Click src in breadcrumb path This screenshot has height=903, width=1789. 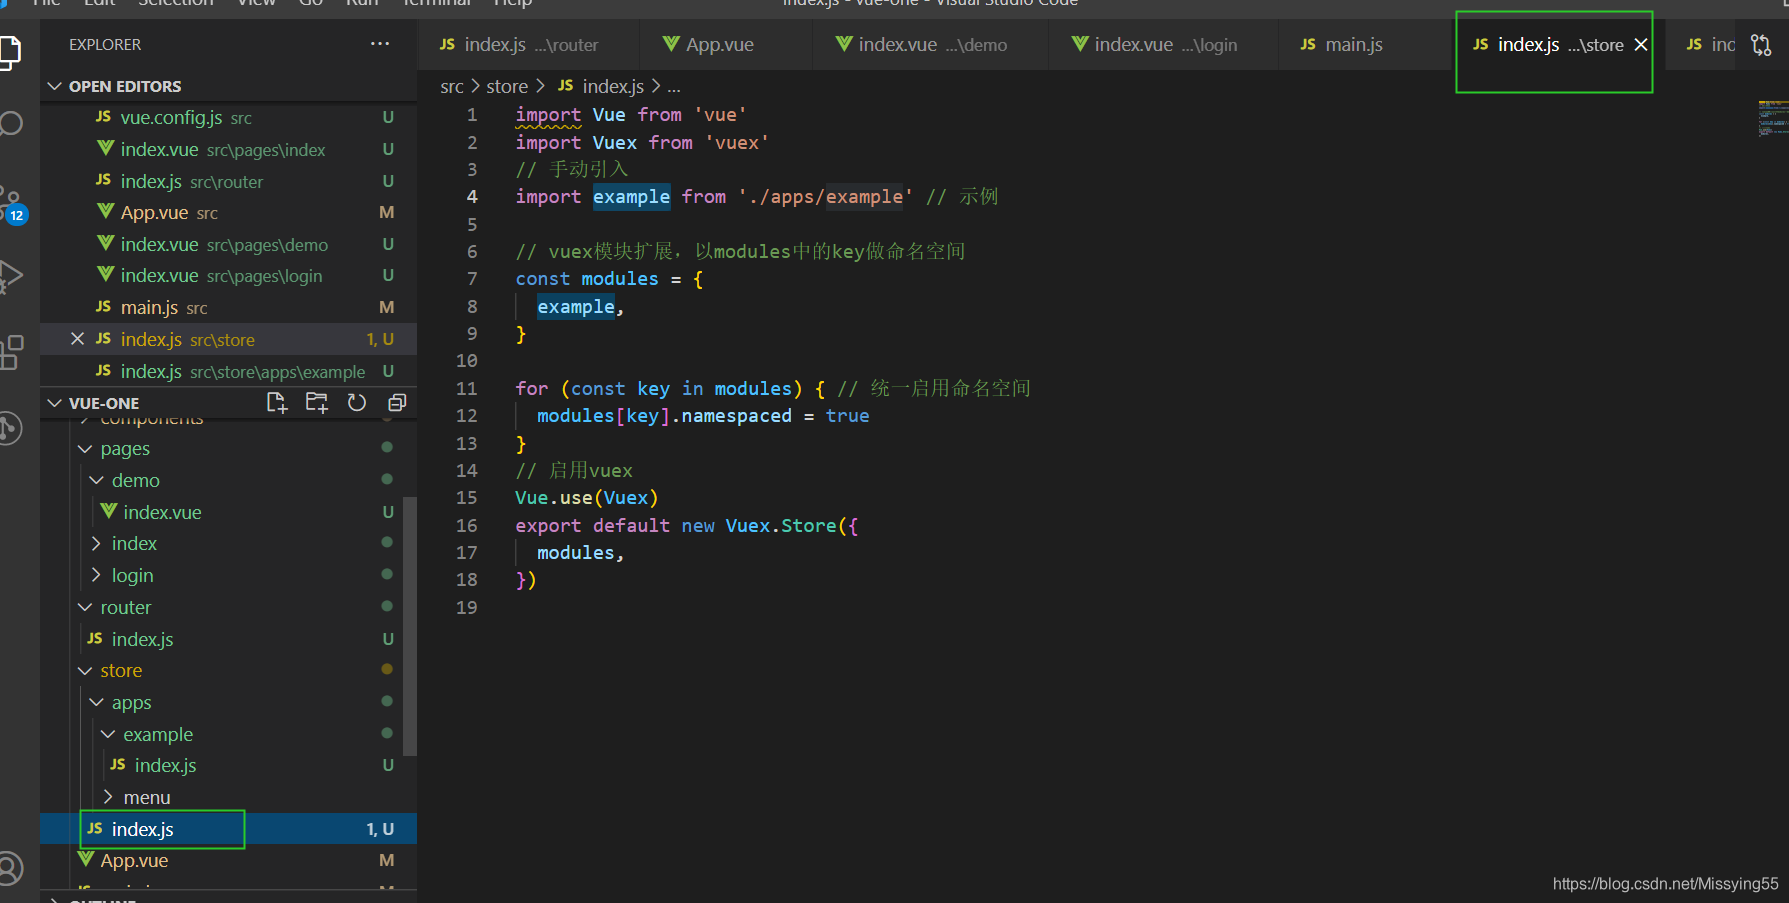[x=452, y=87]
